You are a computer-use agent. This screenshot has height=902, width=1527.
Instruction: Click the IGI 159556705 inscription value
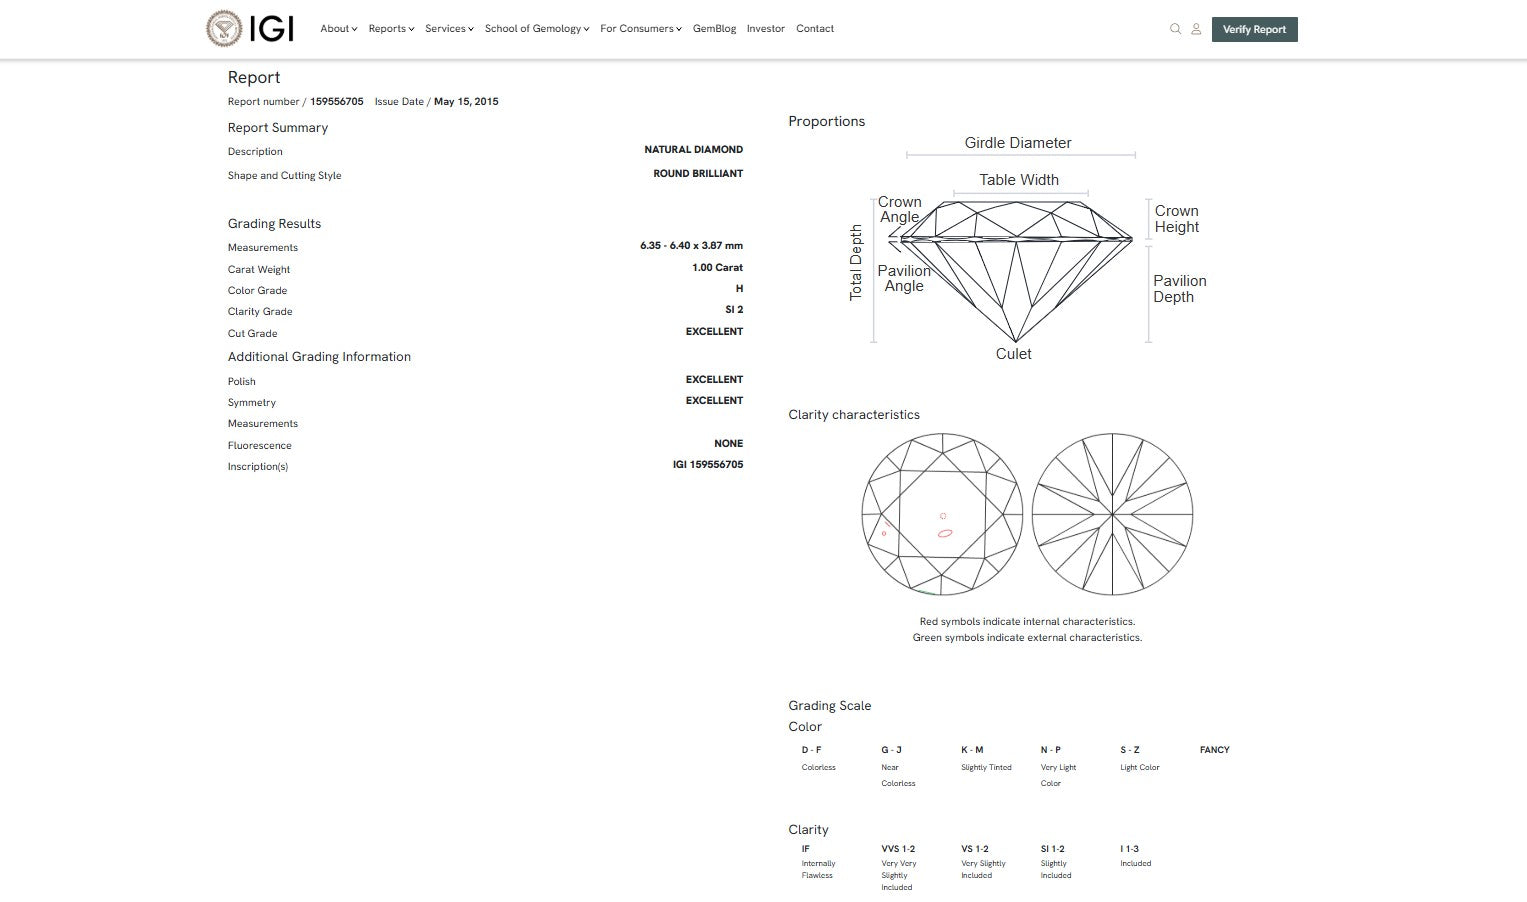coord(707,465)
